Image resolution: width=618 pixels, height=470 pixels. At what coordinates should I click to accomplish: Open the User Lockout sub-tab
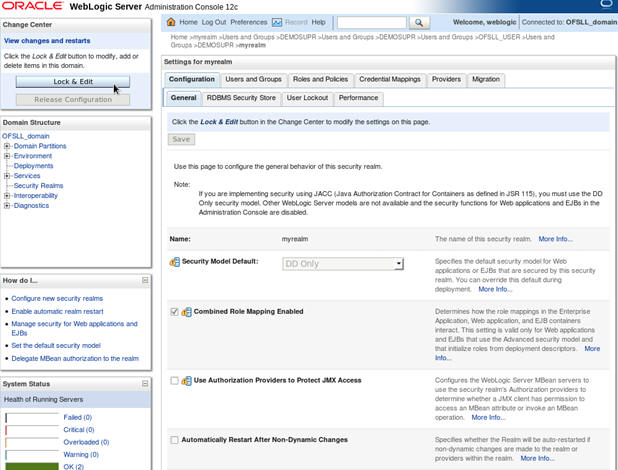pos(307,98)
